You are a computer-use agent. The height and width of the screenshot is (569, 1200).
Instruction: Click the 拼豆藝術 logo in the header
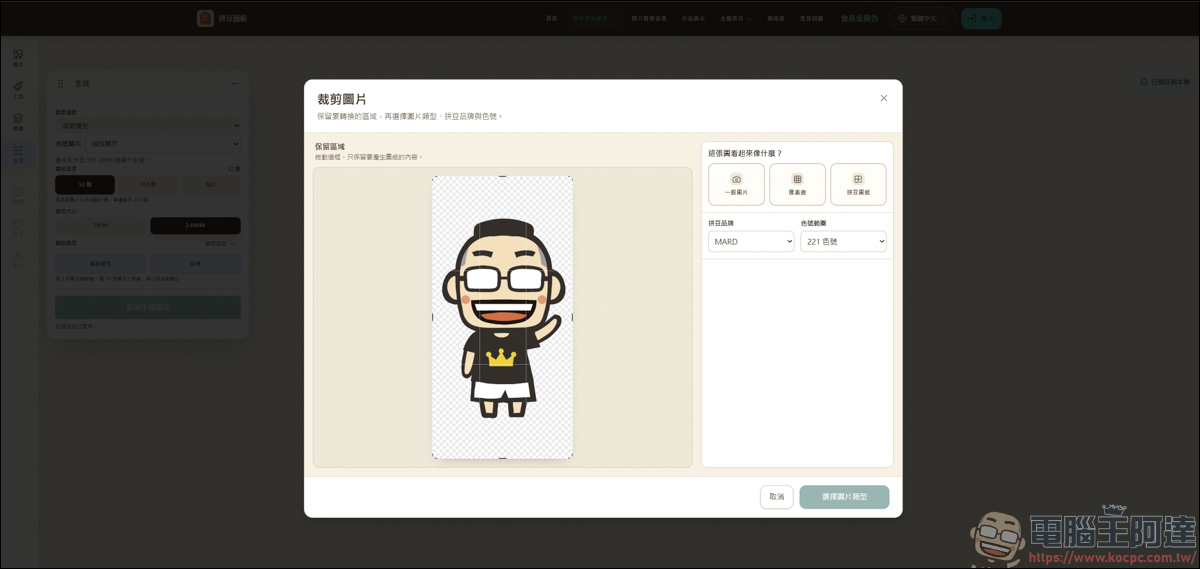(x=222, y=18)
